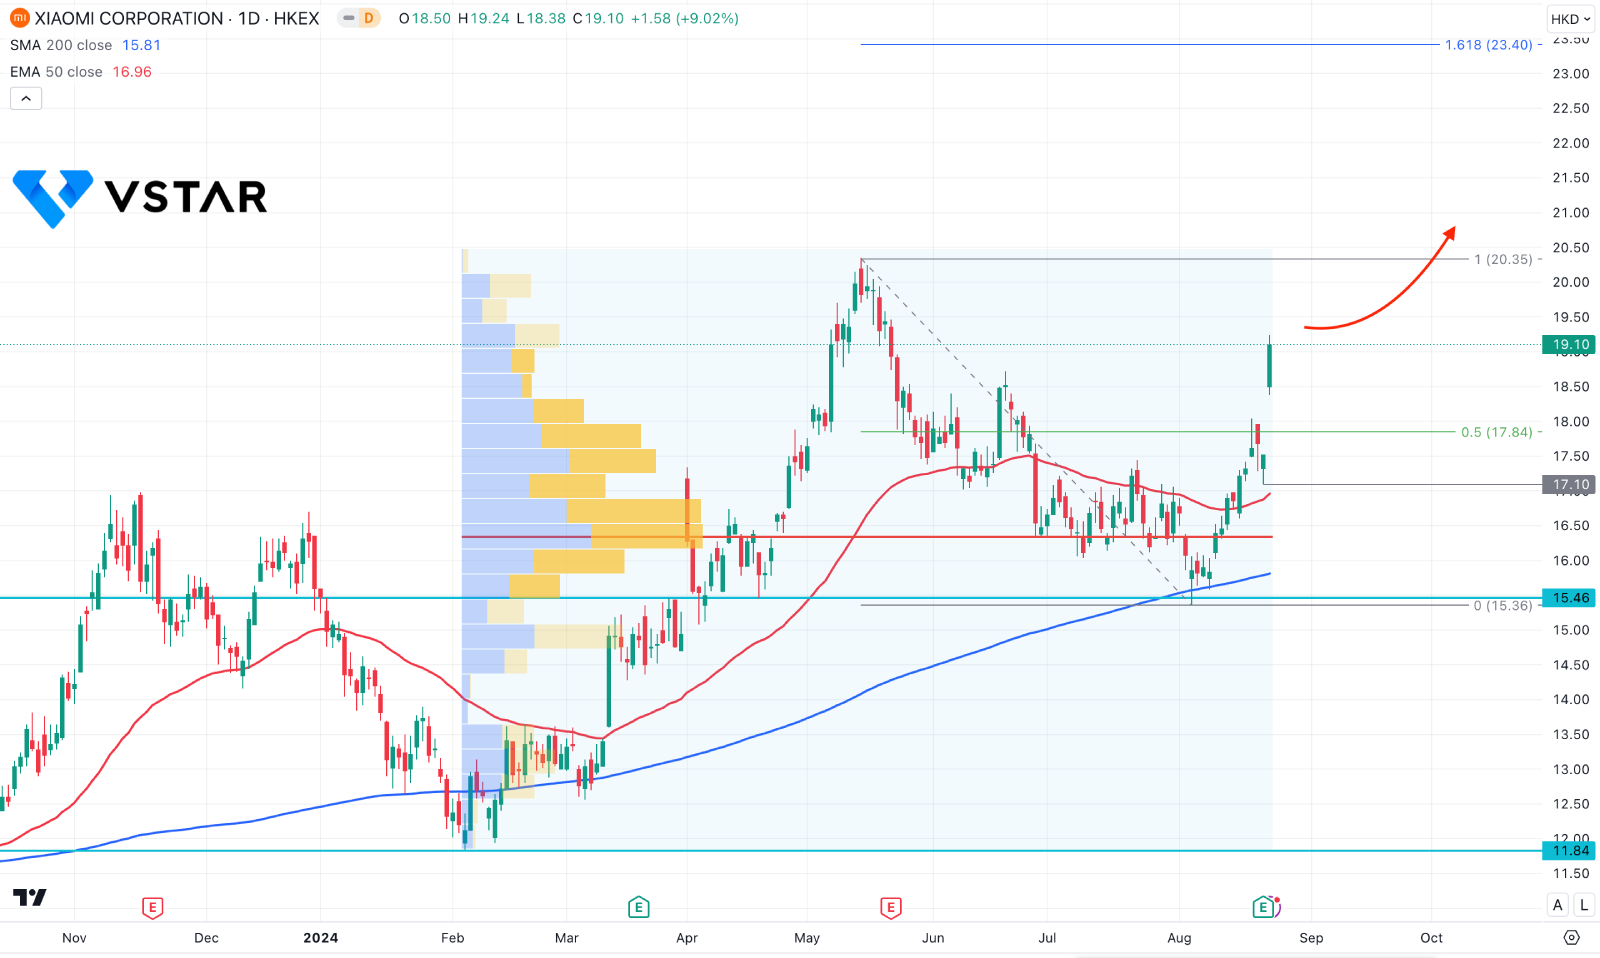
Task: Select the EMA 50 close indicator legend
Action: point(56,72)
